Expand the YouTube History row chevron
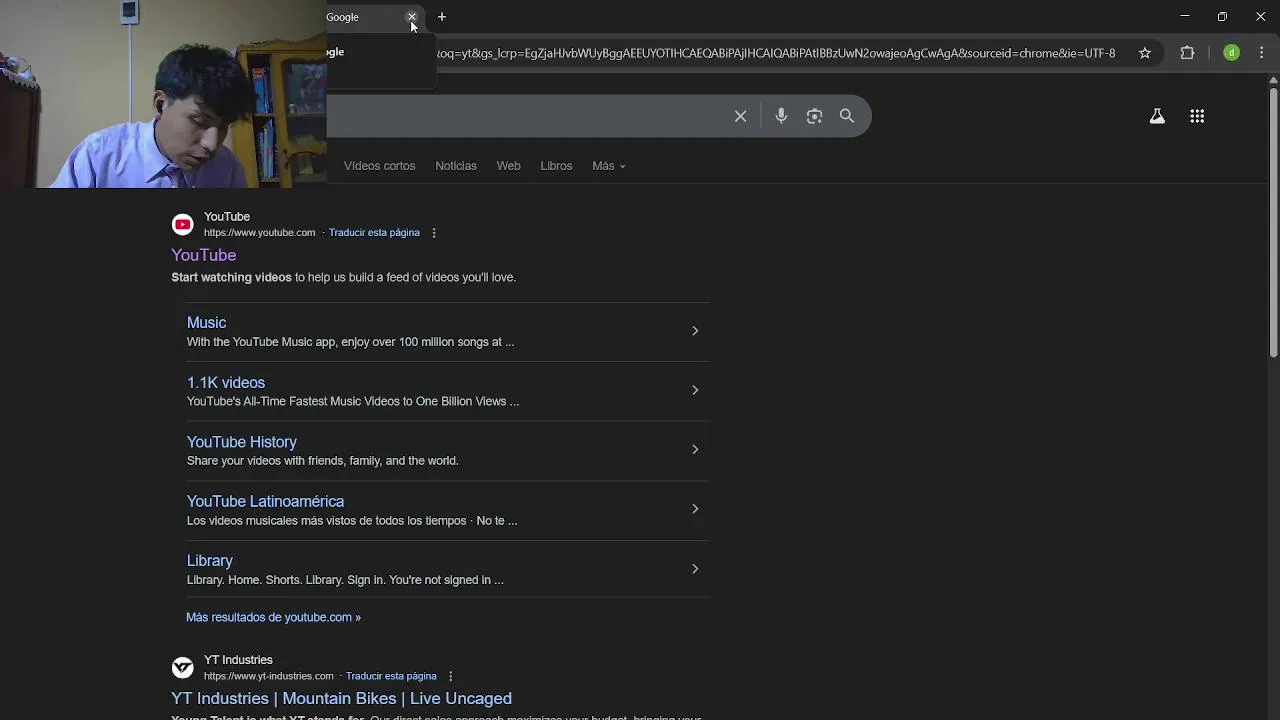Image resolution: width=1280 pixels, height=720 pixels. point(695,449)
